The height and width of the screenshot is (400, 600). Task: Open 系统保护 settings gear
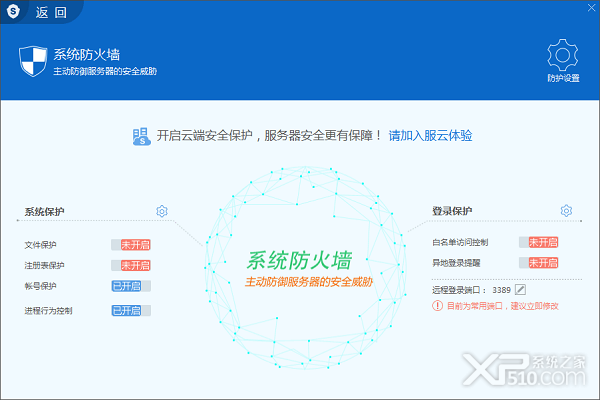point(162,211)
